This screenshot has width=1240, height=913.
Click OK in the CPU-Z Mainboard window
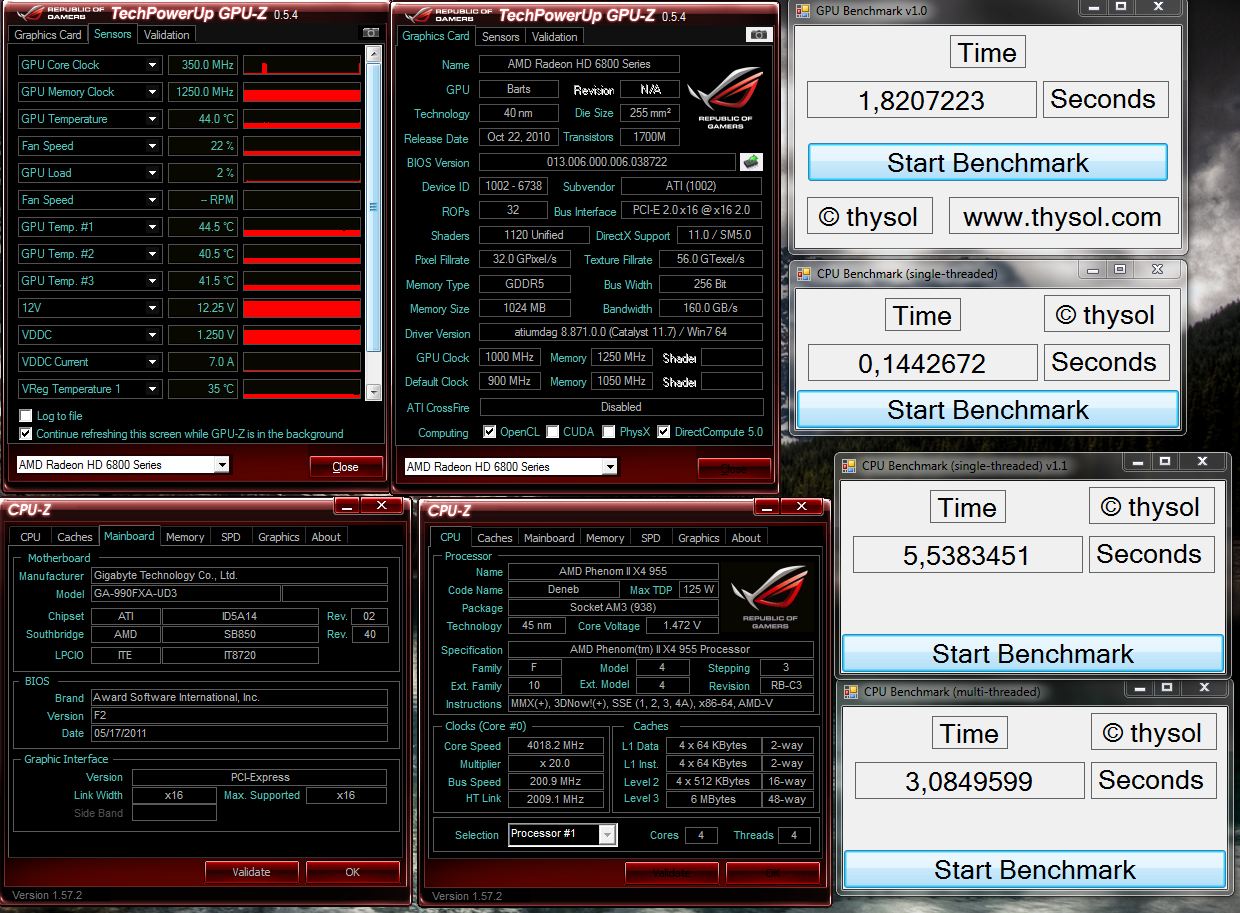(353, 872)
